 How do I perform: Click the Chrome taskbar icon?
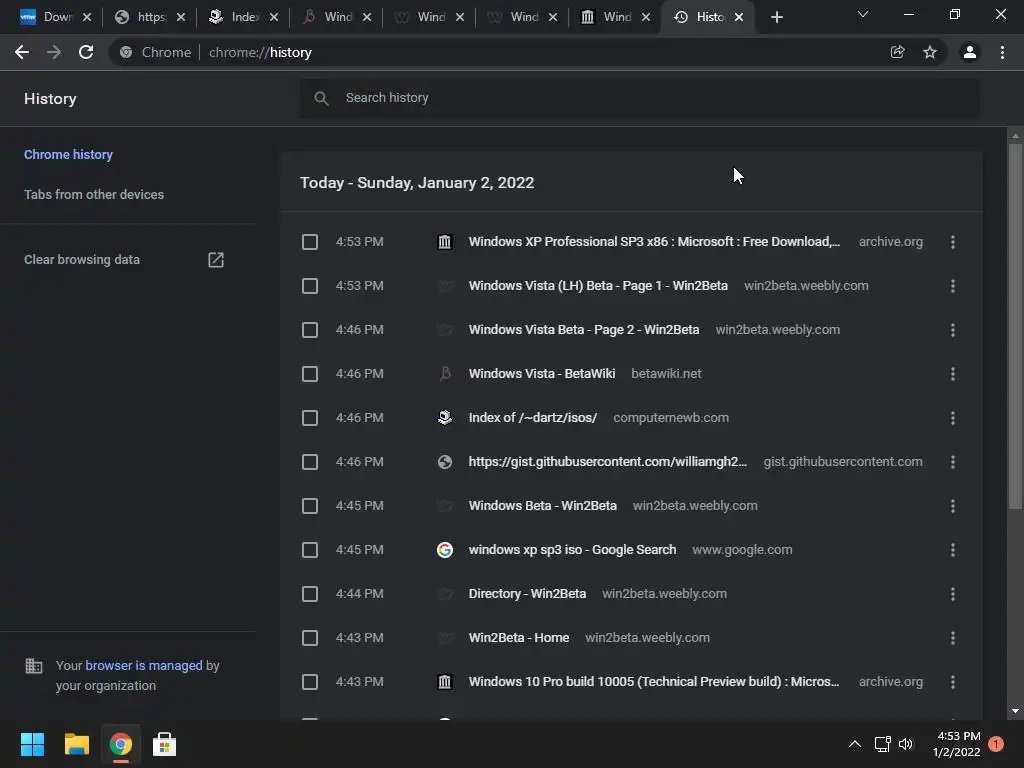[120, 744]
